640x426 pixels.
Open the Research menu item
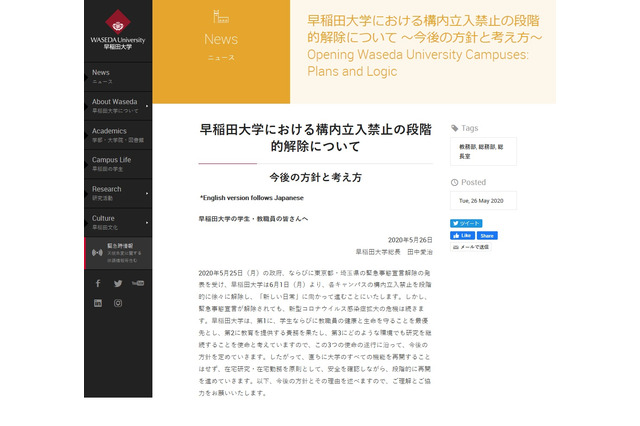[118, 193]
